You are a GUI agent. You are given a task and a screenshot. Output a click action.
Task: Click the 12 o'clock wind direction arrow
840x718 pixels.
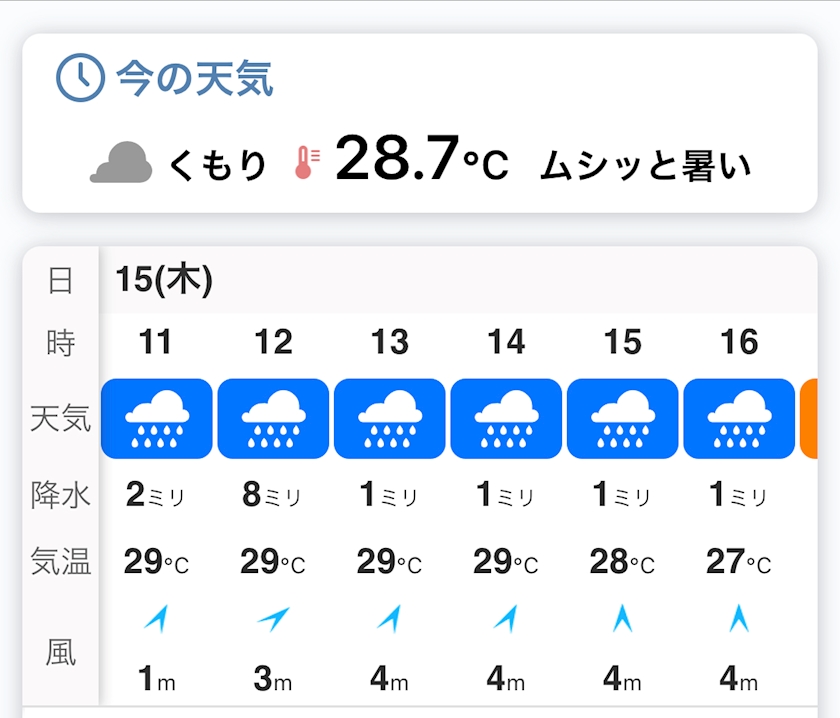click(x=272, y=620)
